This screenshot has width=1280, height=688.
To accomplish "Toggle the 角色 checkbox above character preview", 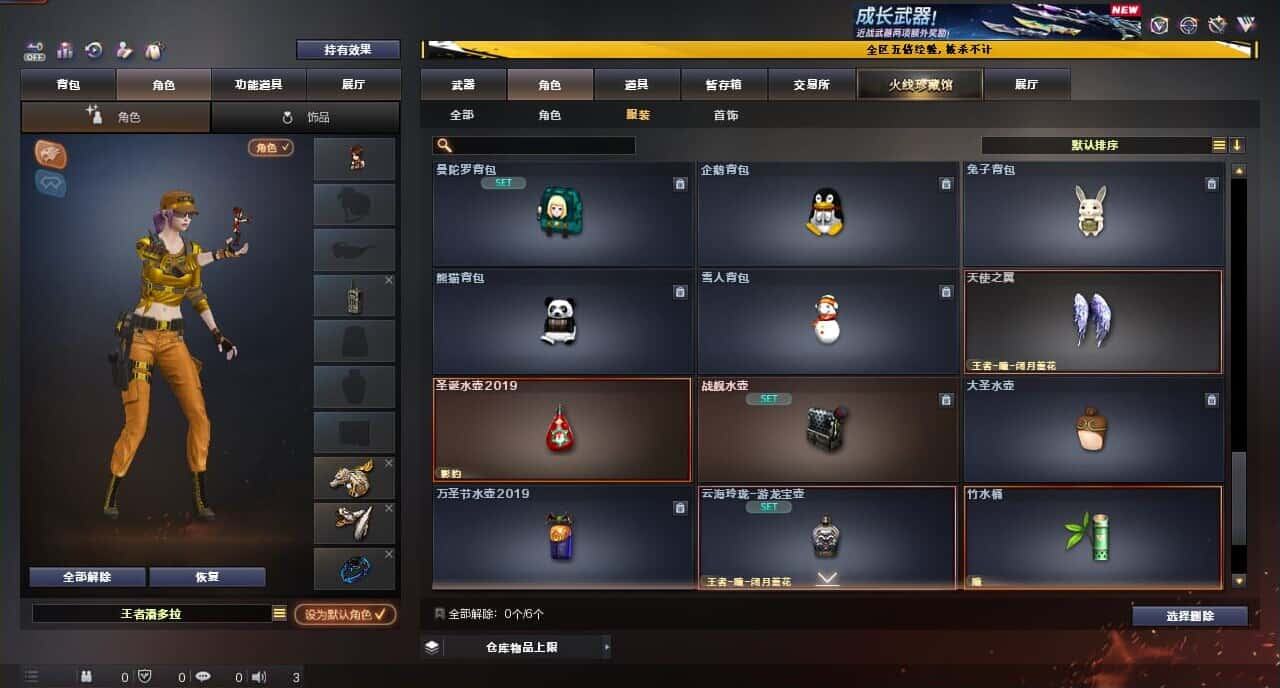I will click(271, 147).
